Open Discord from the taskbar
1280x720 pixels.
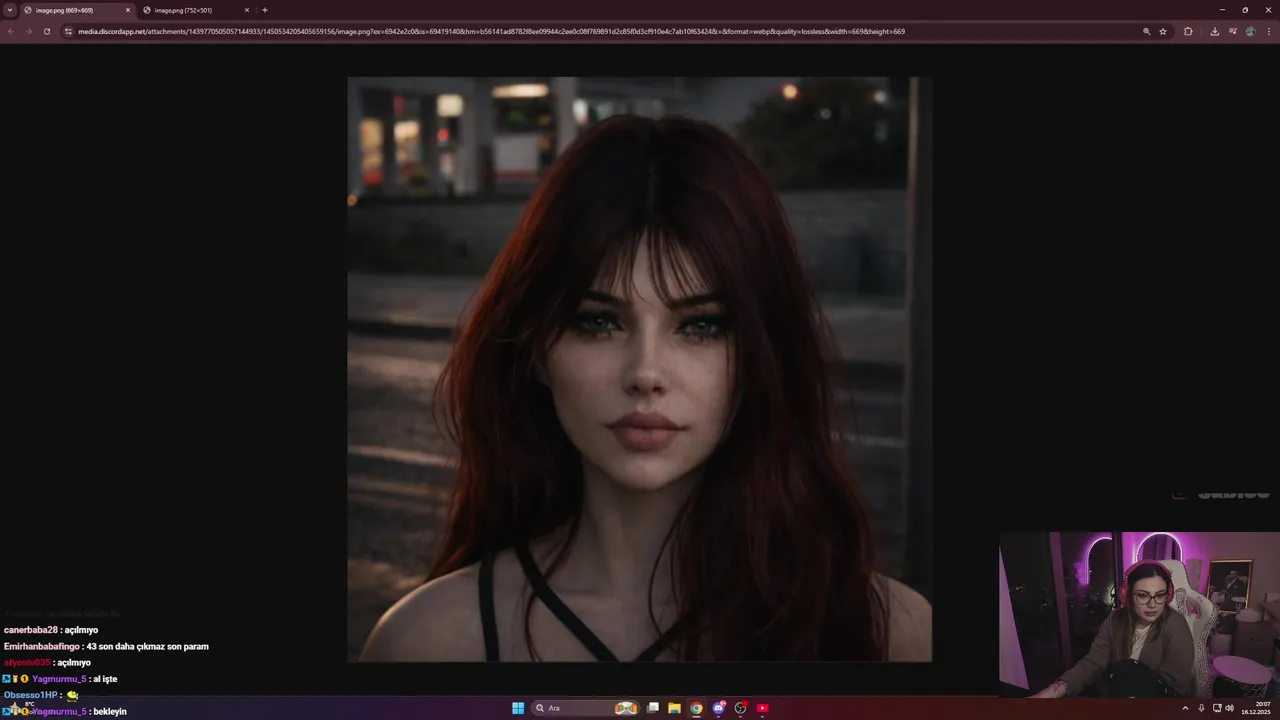719,708
